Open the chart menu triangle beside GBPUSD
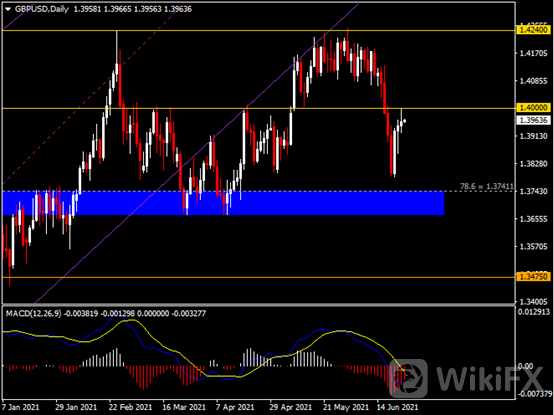Viewport: 554px width, 415px height. click(x=8, y=9)
